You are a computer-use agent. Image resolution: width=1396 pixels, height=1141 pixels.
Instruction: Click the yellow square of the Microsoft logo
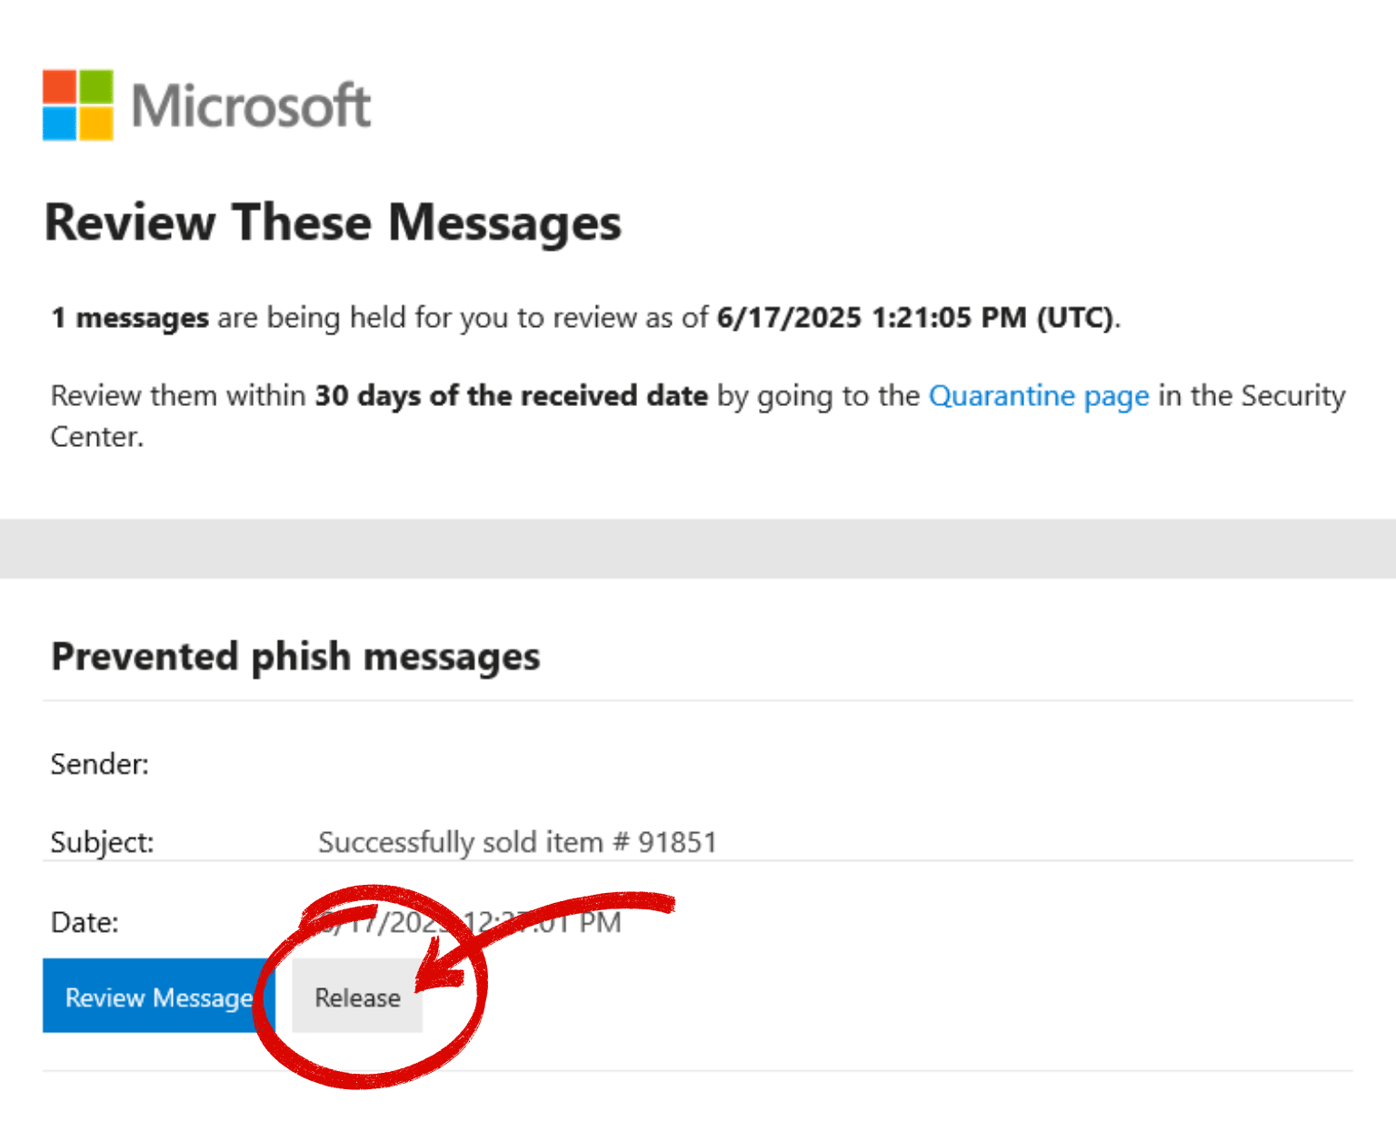click(x=97, y=124)
